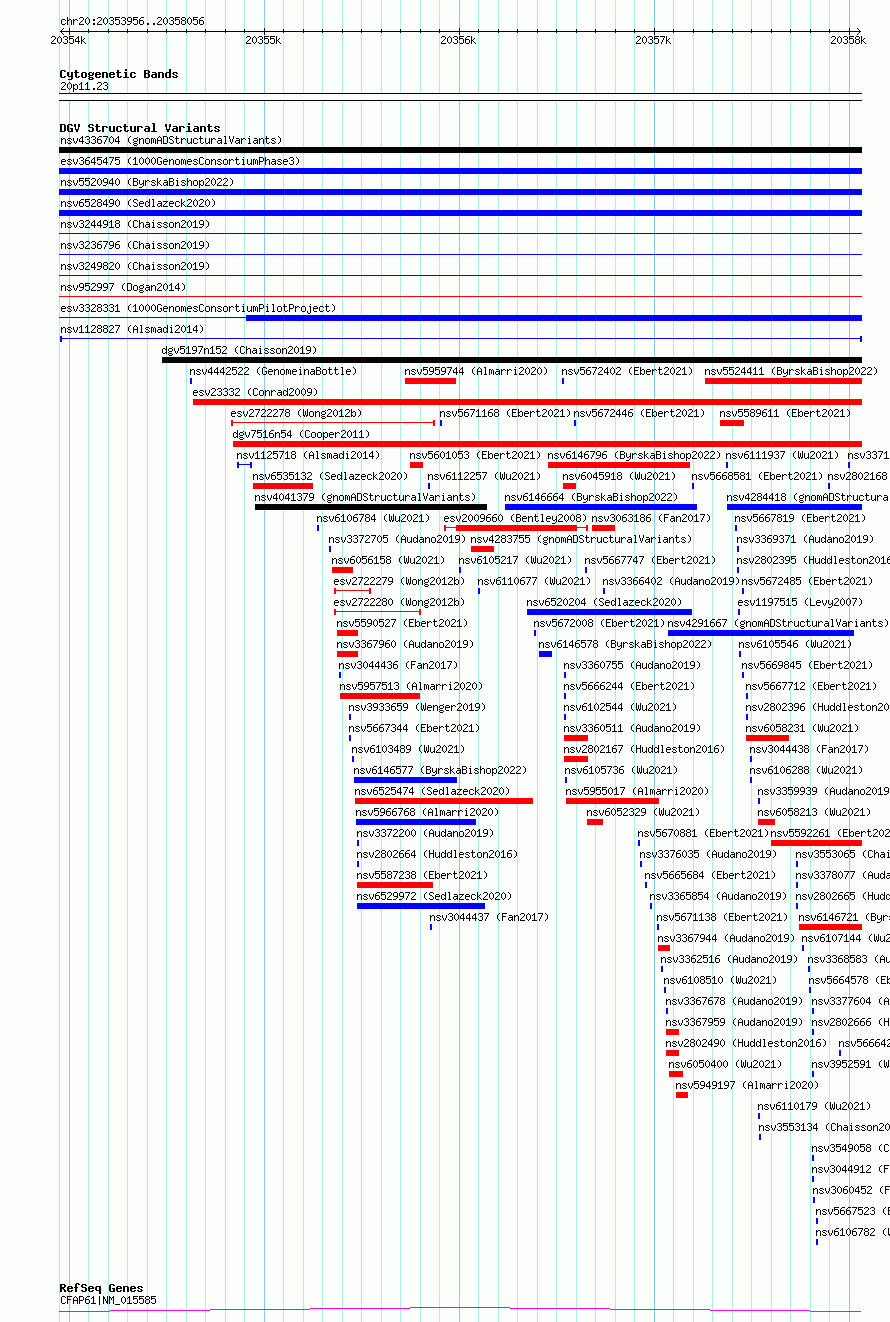The width and height of the screenshot is (890, 1322).
Task: Click blue bar under nsv6146577 ByrskaBishop2022
Action: (x=406, y=780)
